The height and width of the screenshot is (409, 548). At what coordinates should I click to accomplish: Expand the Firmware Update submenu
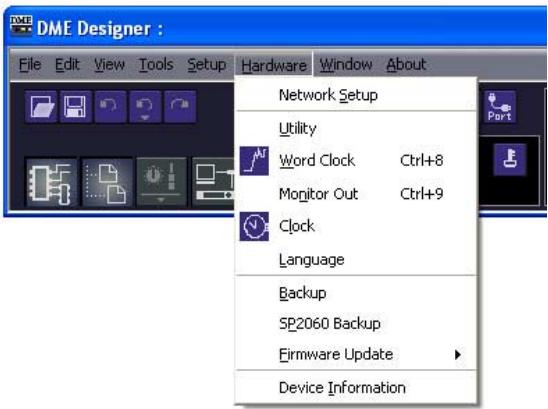(x=356, y=354)
